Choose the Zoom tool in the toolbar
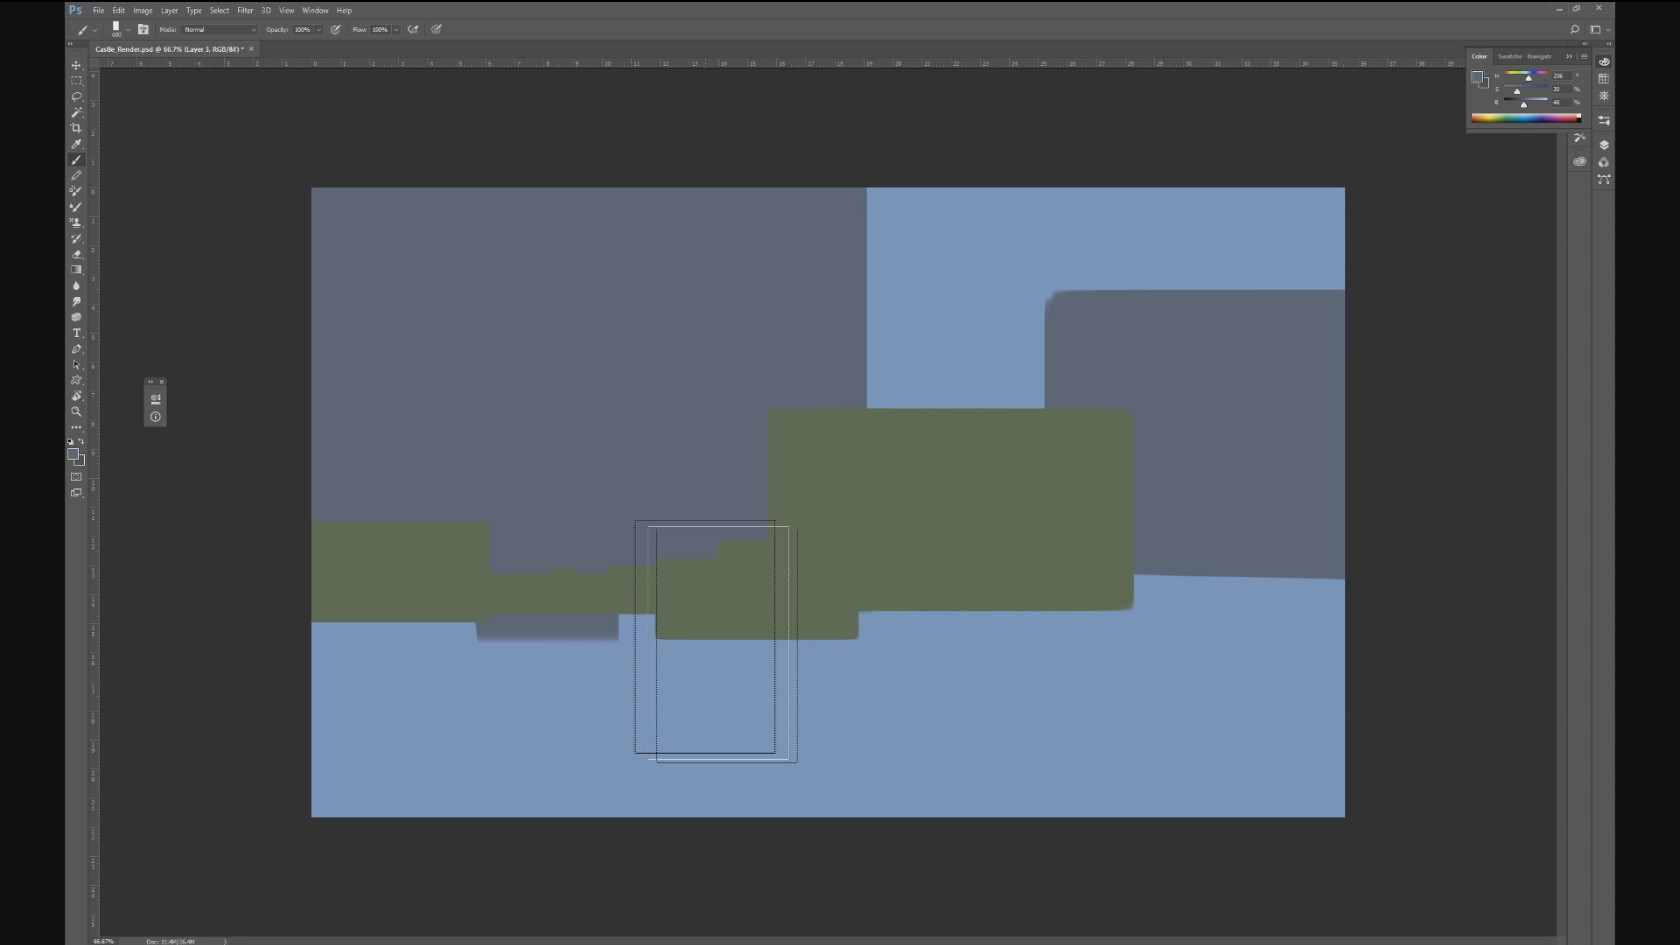The height and width of the screenshot is (945, 1680). (x=76, y=412)
